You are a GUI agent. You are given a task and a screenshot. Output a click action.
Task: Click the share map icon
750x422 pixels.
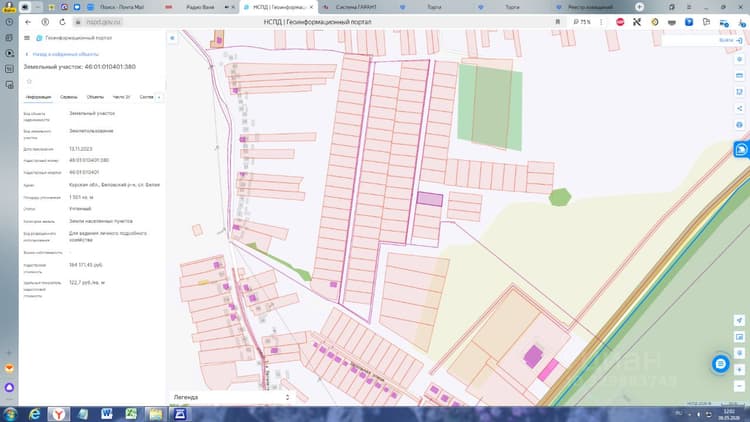coord(739,108)
